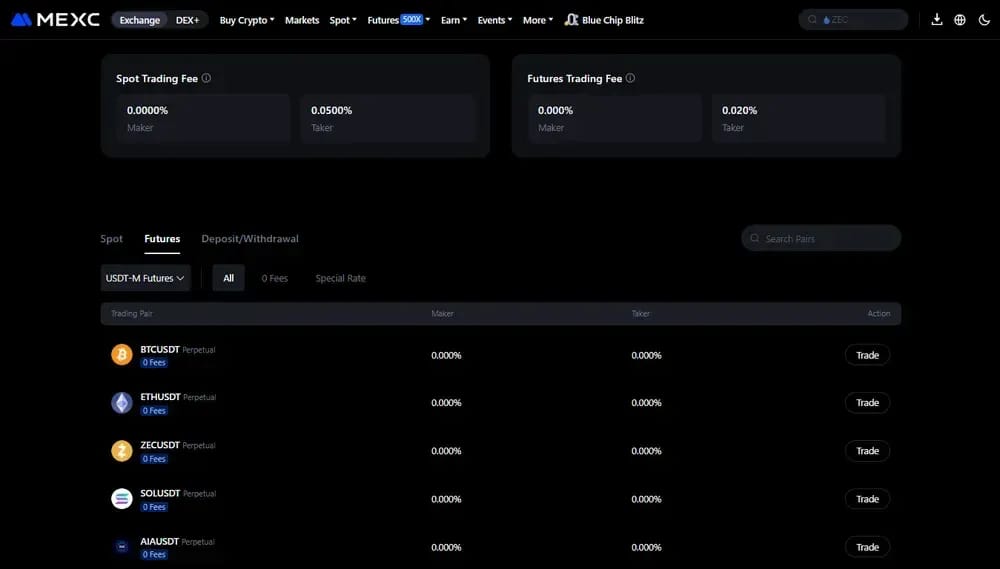Expand the More menu

tap(538, 20)
